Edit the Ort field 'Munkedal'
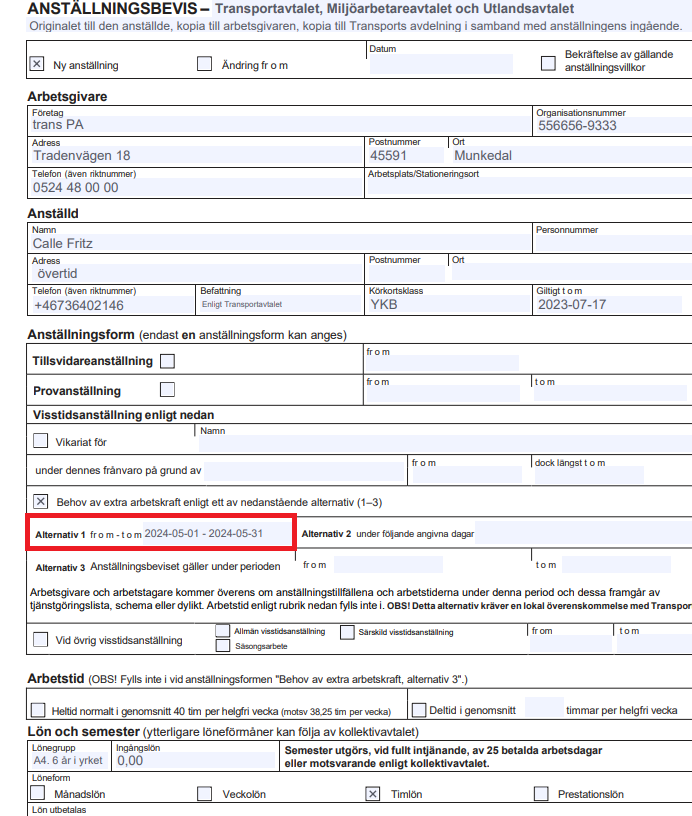This screenshot has height=816, width=692. click(572, 156)
